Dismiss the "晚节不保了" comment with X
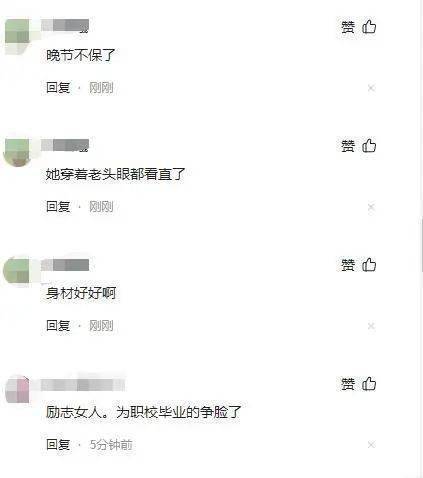The width and height of the screenshot is (423, 478). [x=371, y=88]
